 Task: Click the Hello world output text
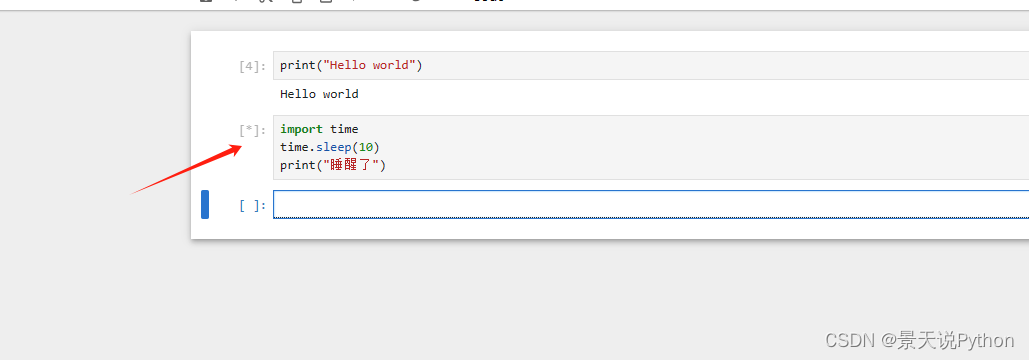click(319, 94)
